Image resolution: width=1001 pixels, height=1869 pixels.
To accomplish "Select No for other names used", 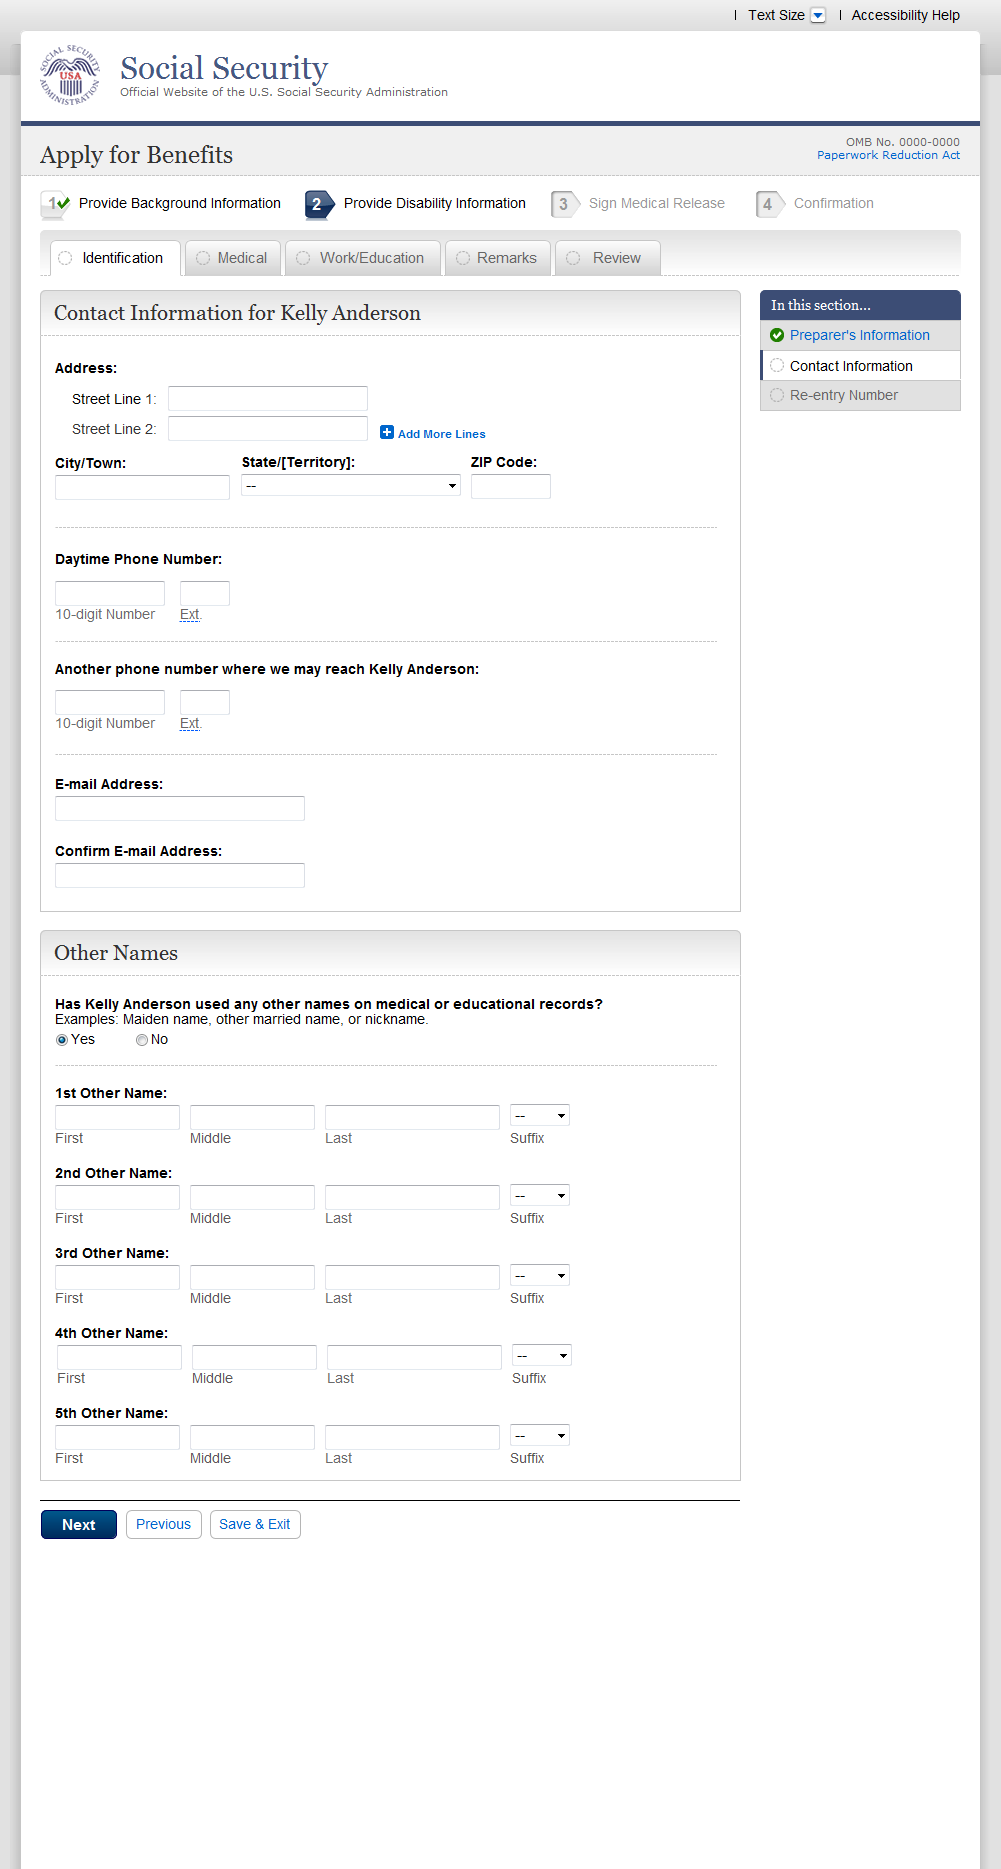I will pyautogui.click(x=142, y=1040).
